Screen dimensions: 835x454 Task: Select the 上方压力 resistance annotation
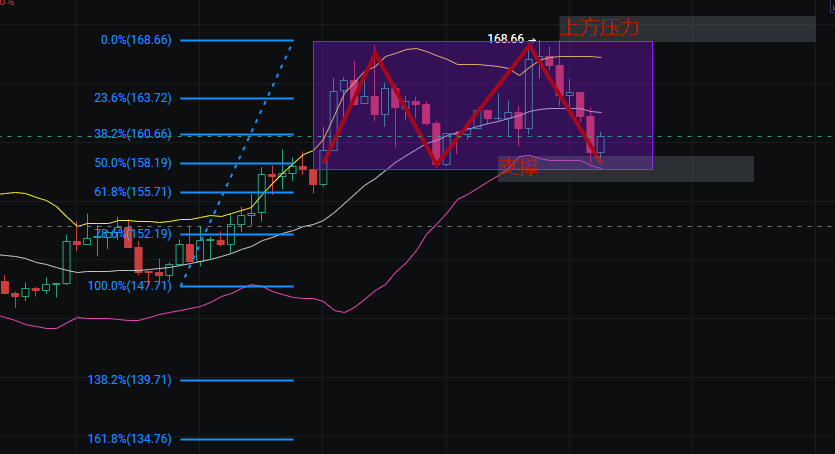pos(600,28)
